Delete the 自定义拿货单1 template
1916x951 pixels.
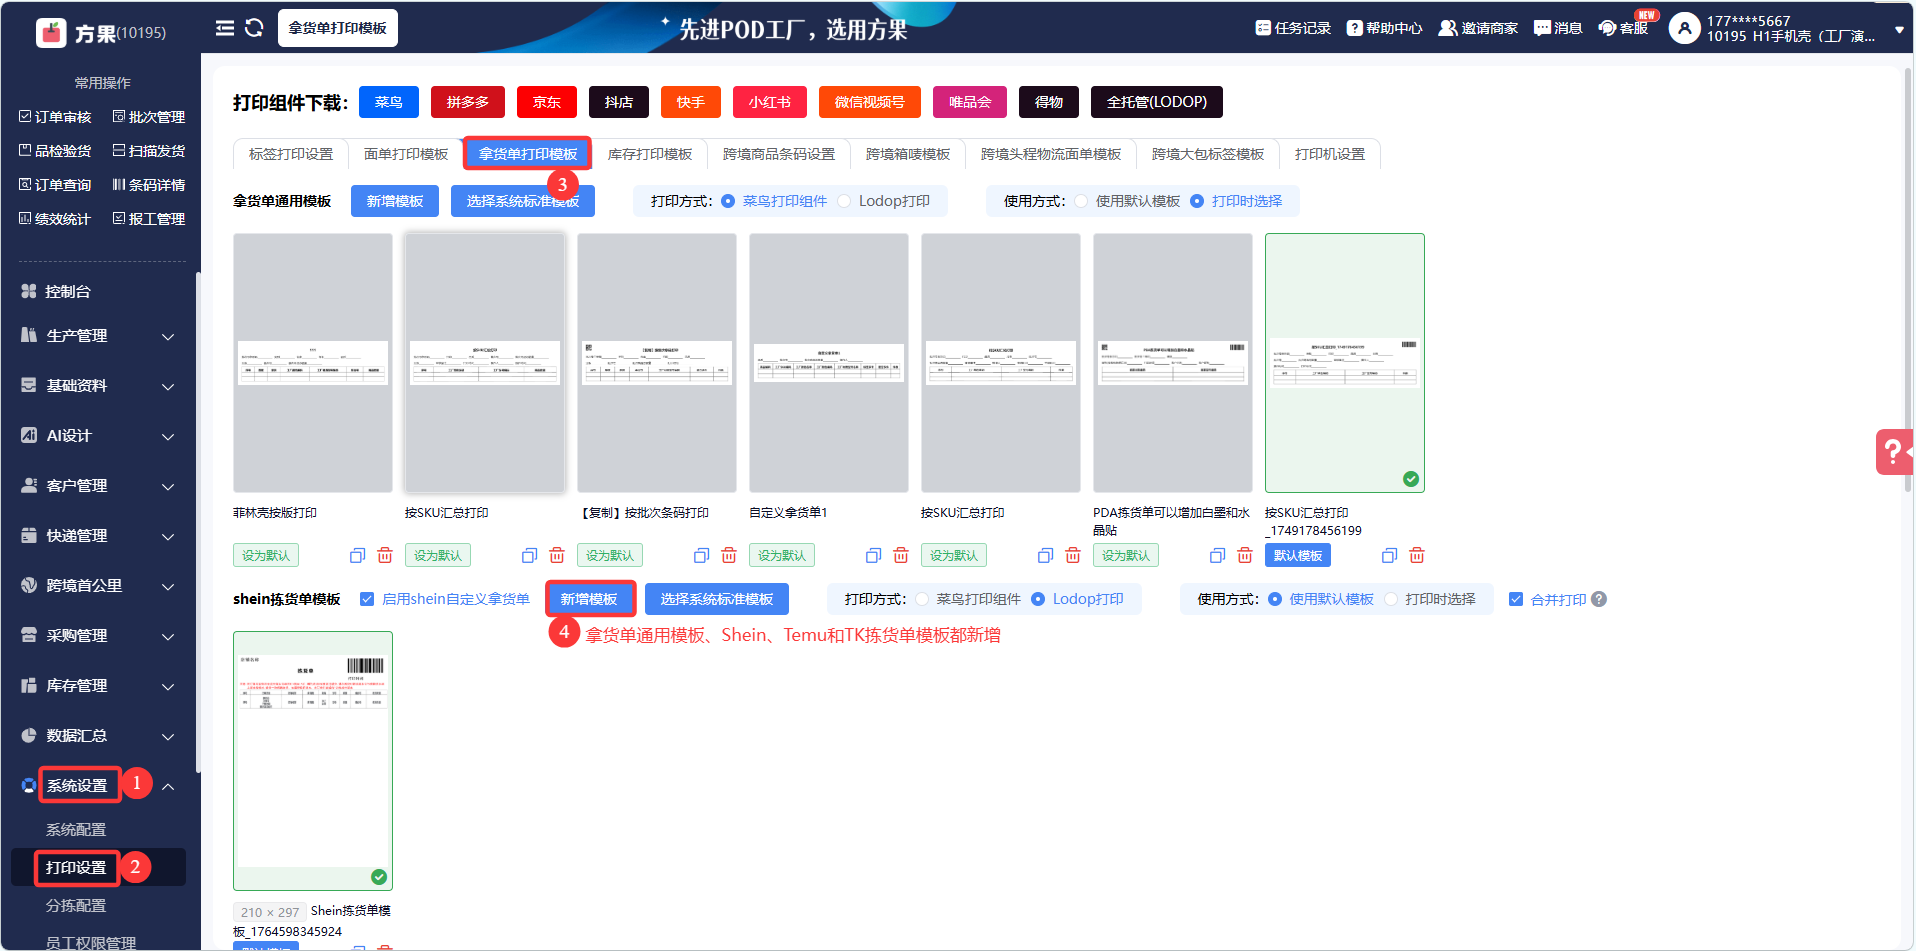pos(901,556)
